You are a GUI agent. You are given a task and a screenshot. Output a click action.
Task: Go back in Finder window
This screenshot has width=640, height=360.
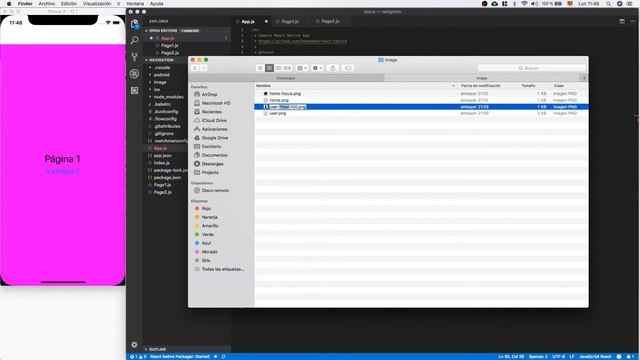195,68
